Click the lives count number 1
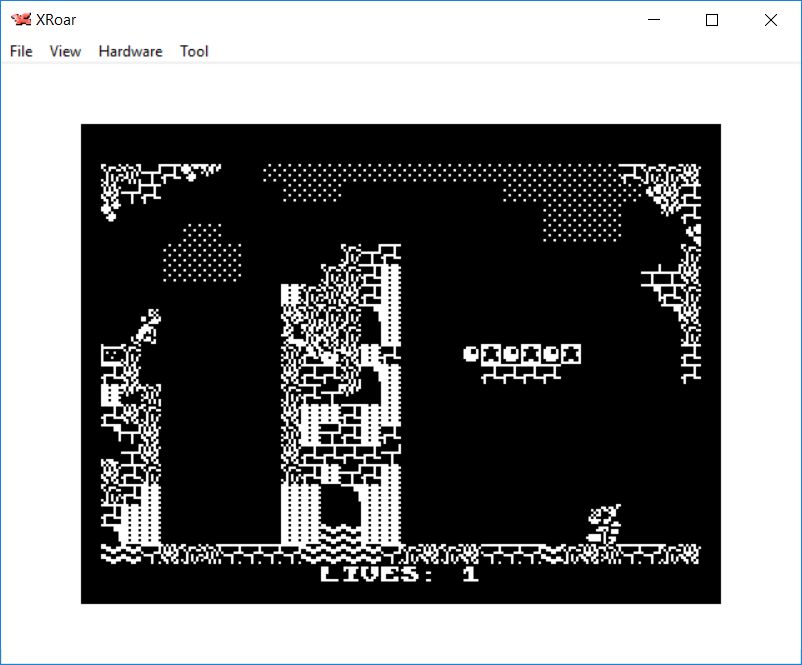 pos(470,574)
